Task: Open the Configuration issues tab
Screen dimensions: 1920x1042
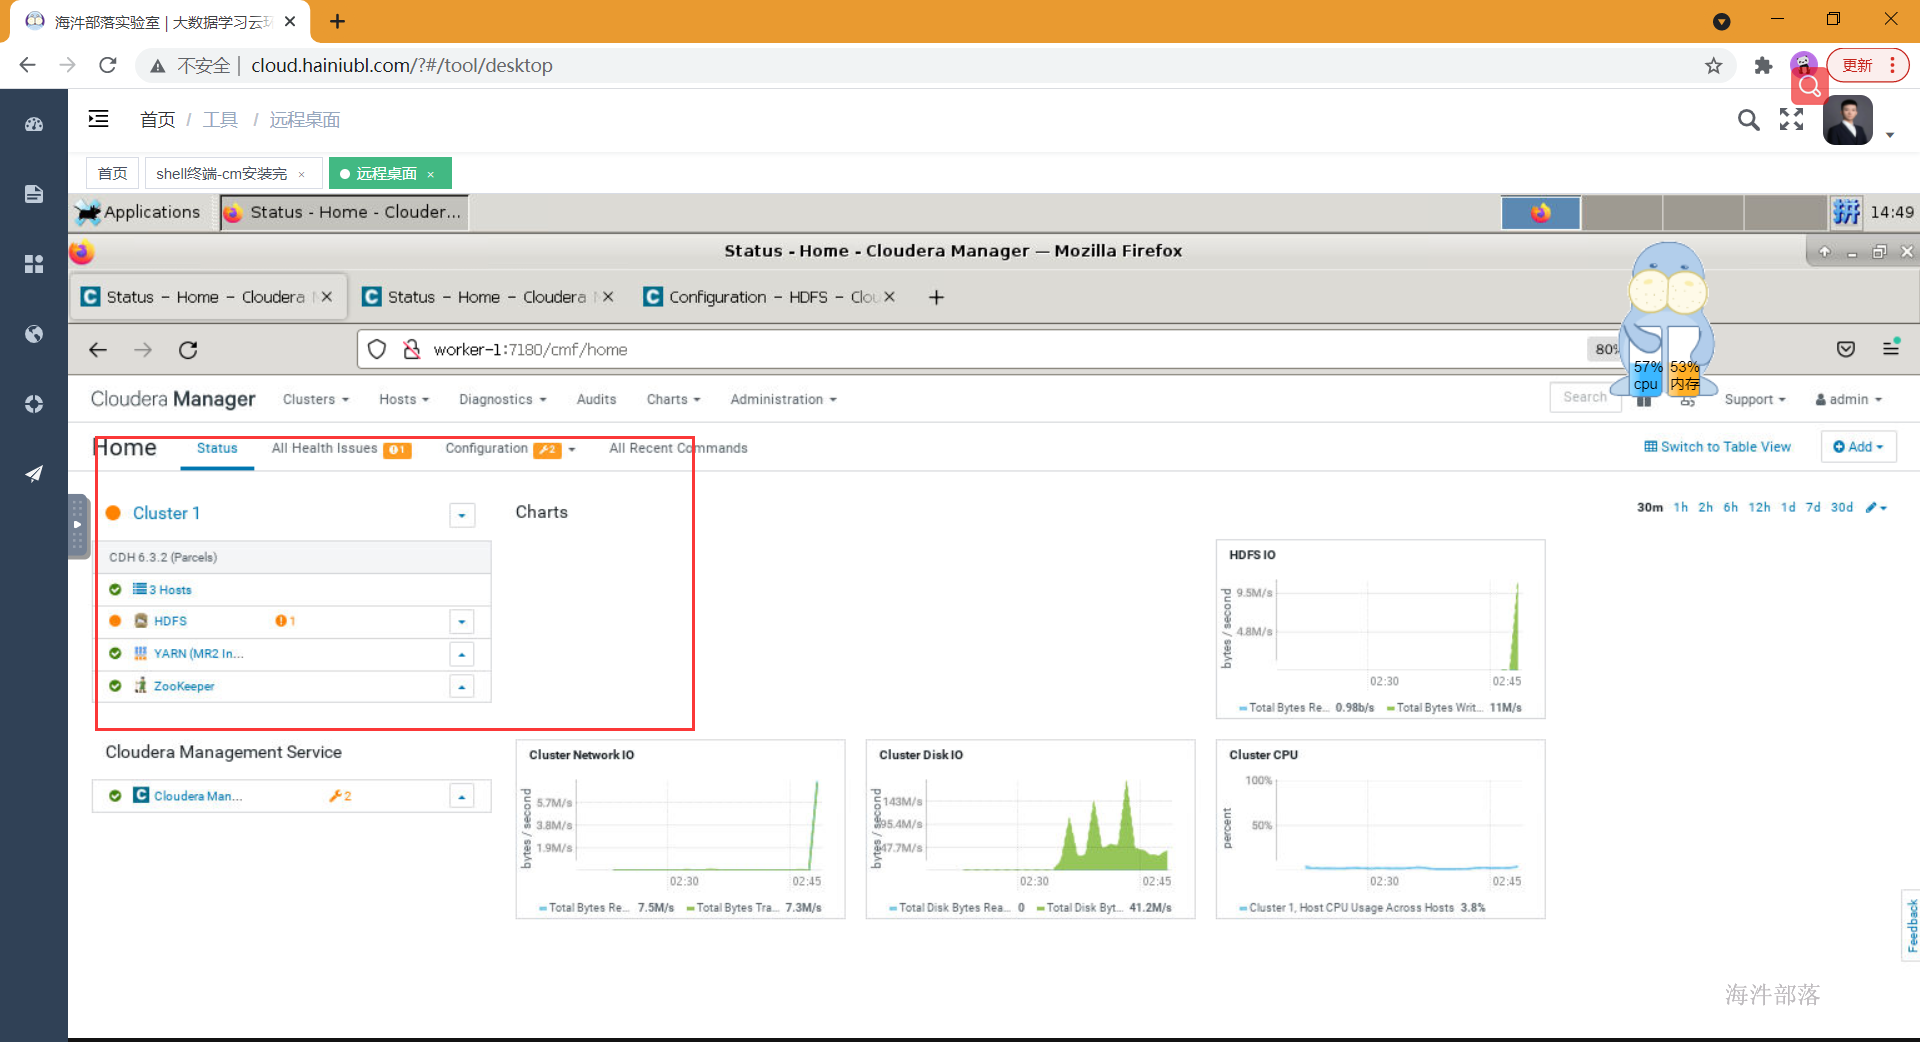Action: coord(510,448)
